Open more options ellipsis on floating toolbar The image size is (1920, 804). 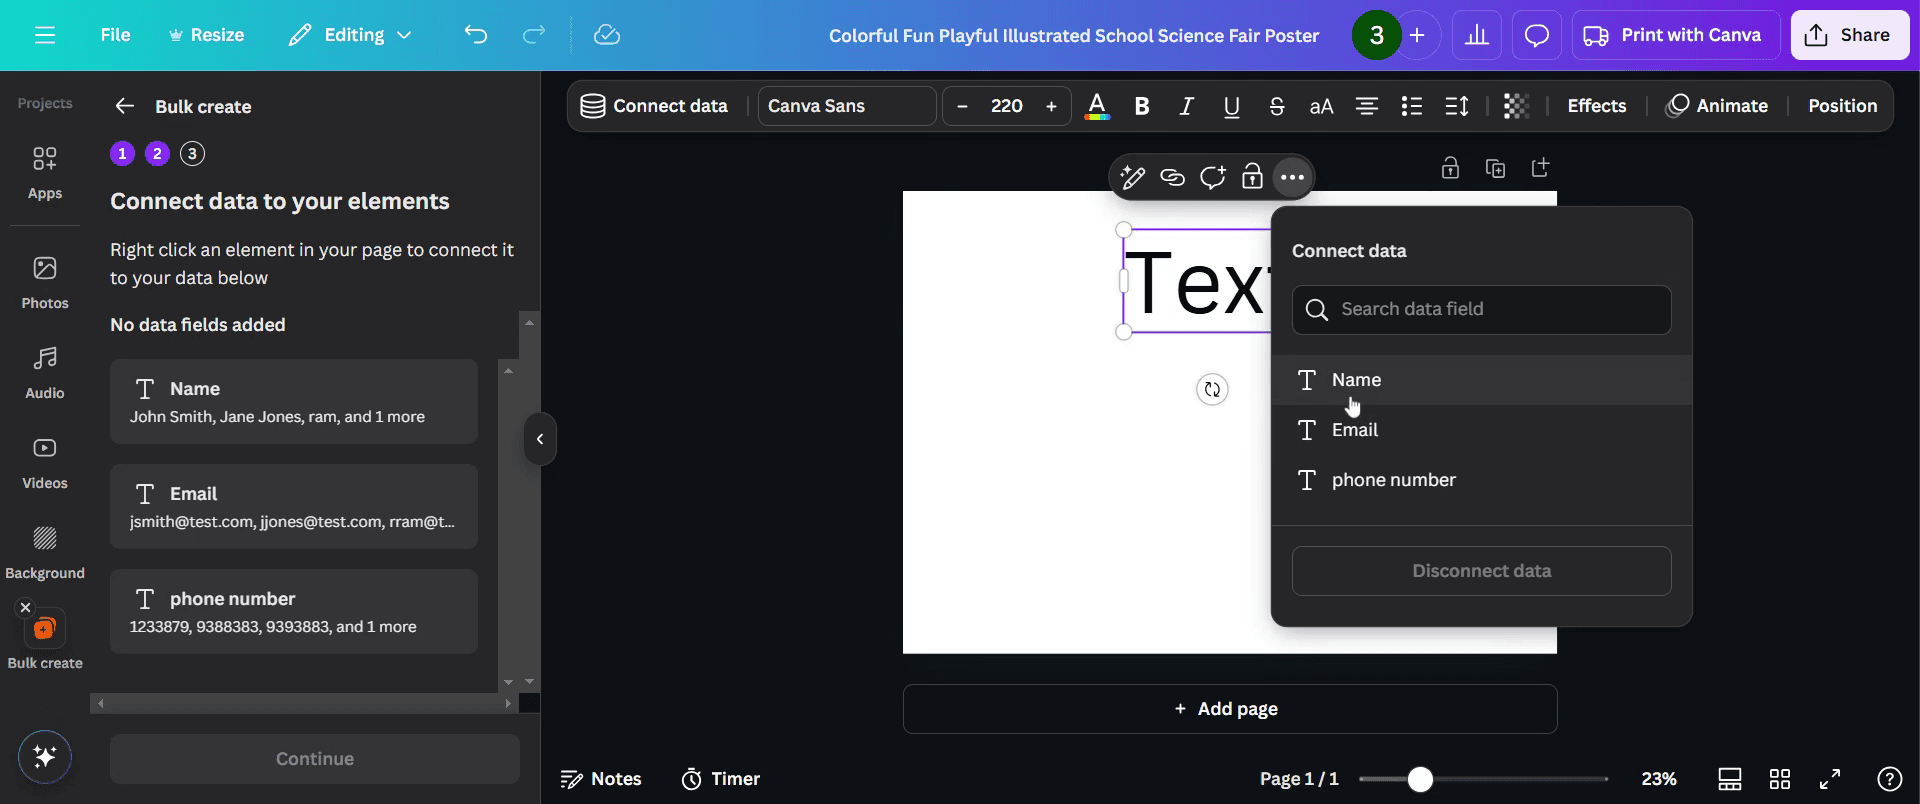1292,177
